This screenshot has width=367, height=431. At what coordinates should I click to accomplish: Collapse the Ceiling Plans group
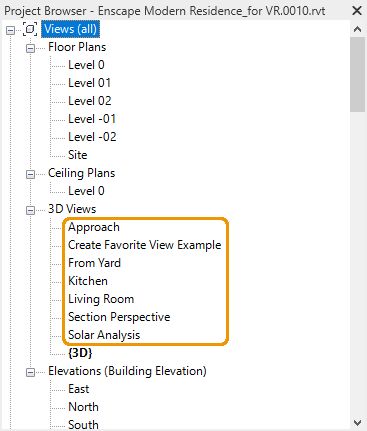30,174
